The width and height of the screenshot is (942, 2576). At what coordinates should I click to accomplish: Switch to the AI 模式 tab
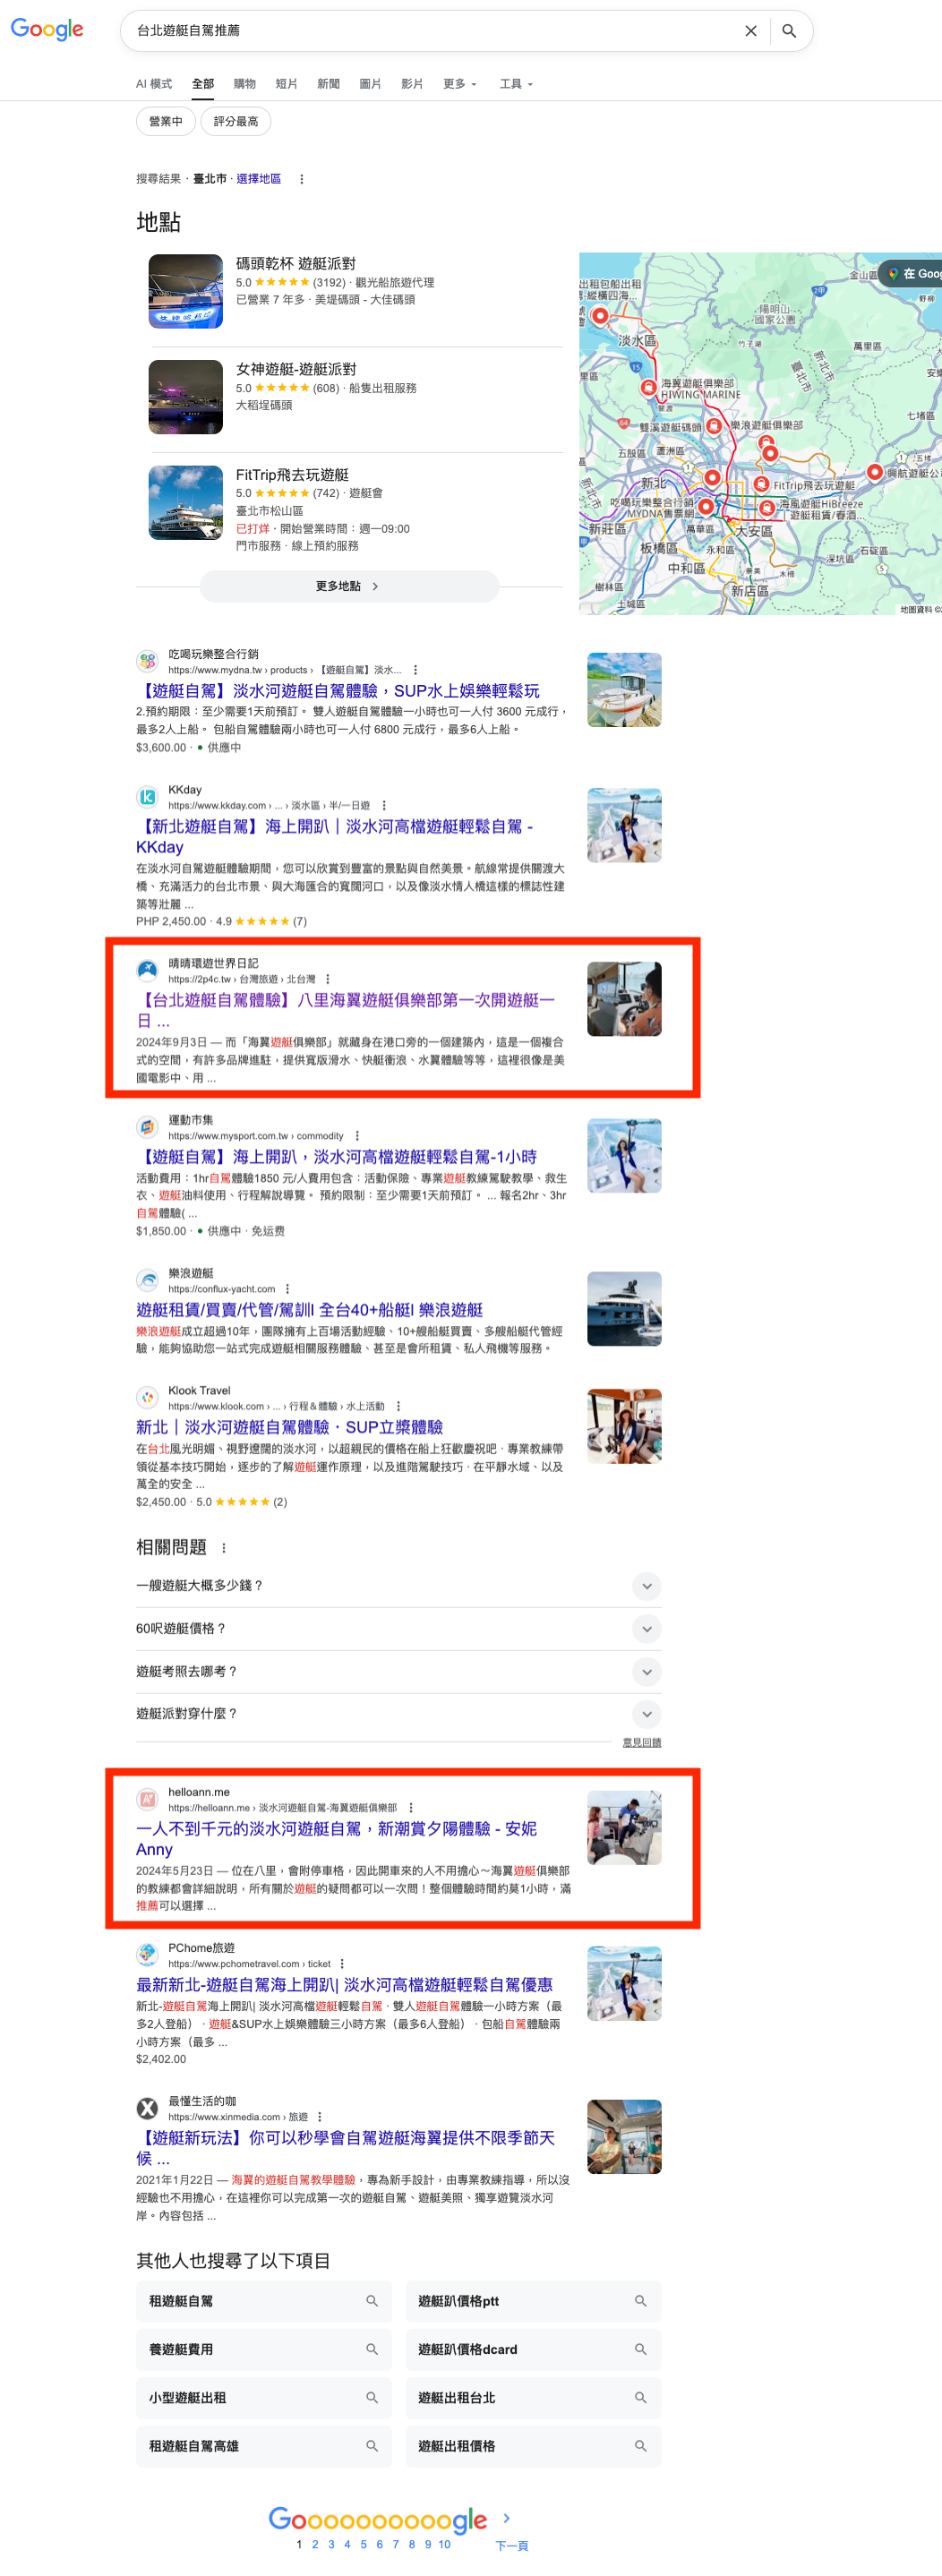pos(153,84)
